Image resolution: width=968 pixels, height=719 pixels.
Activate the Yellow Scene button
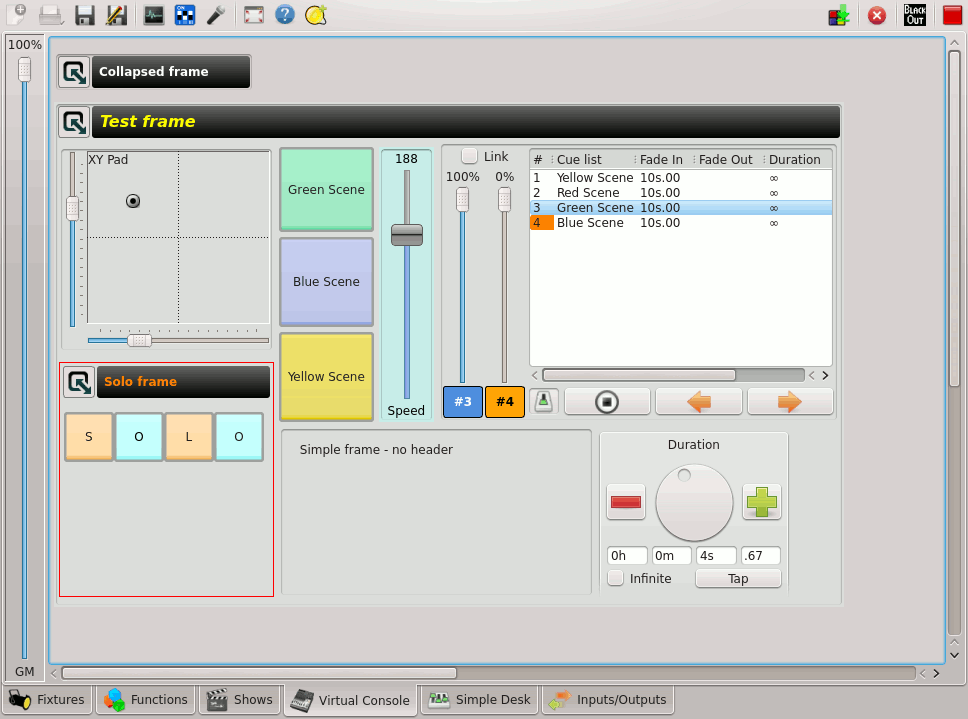(326, 376)
